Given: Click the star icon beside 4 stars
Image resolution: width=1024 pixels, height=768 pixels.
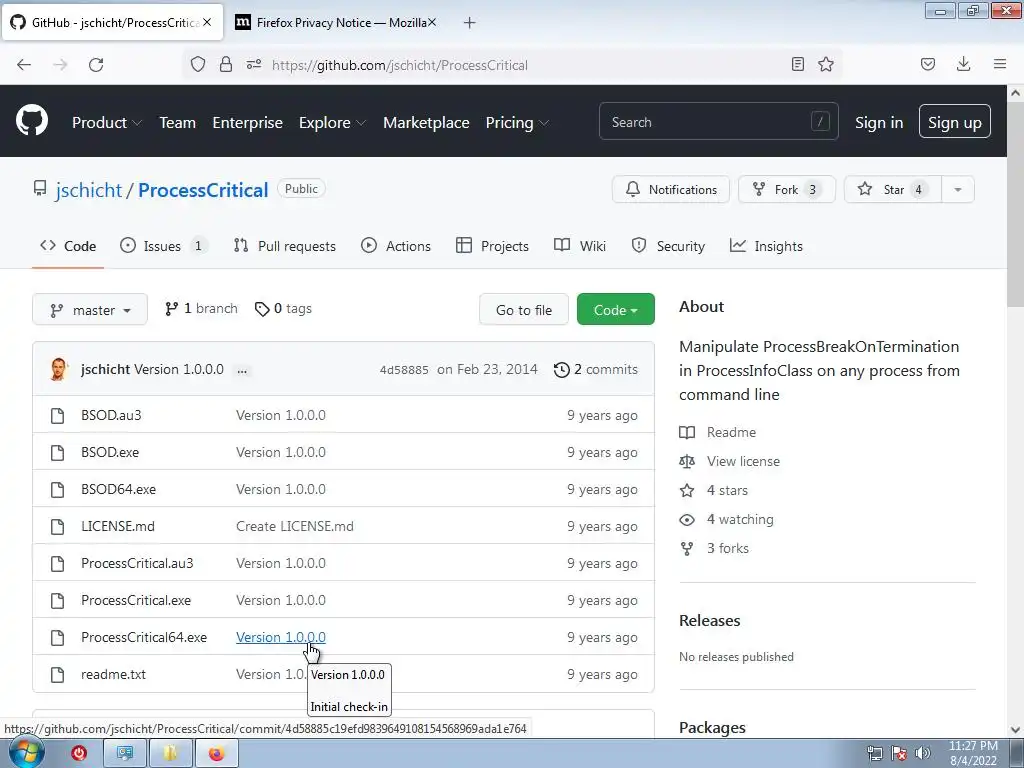Looking at the screenshot, I should click(687, 490).
